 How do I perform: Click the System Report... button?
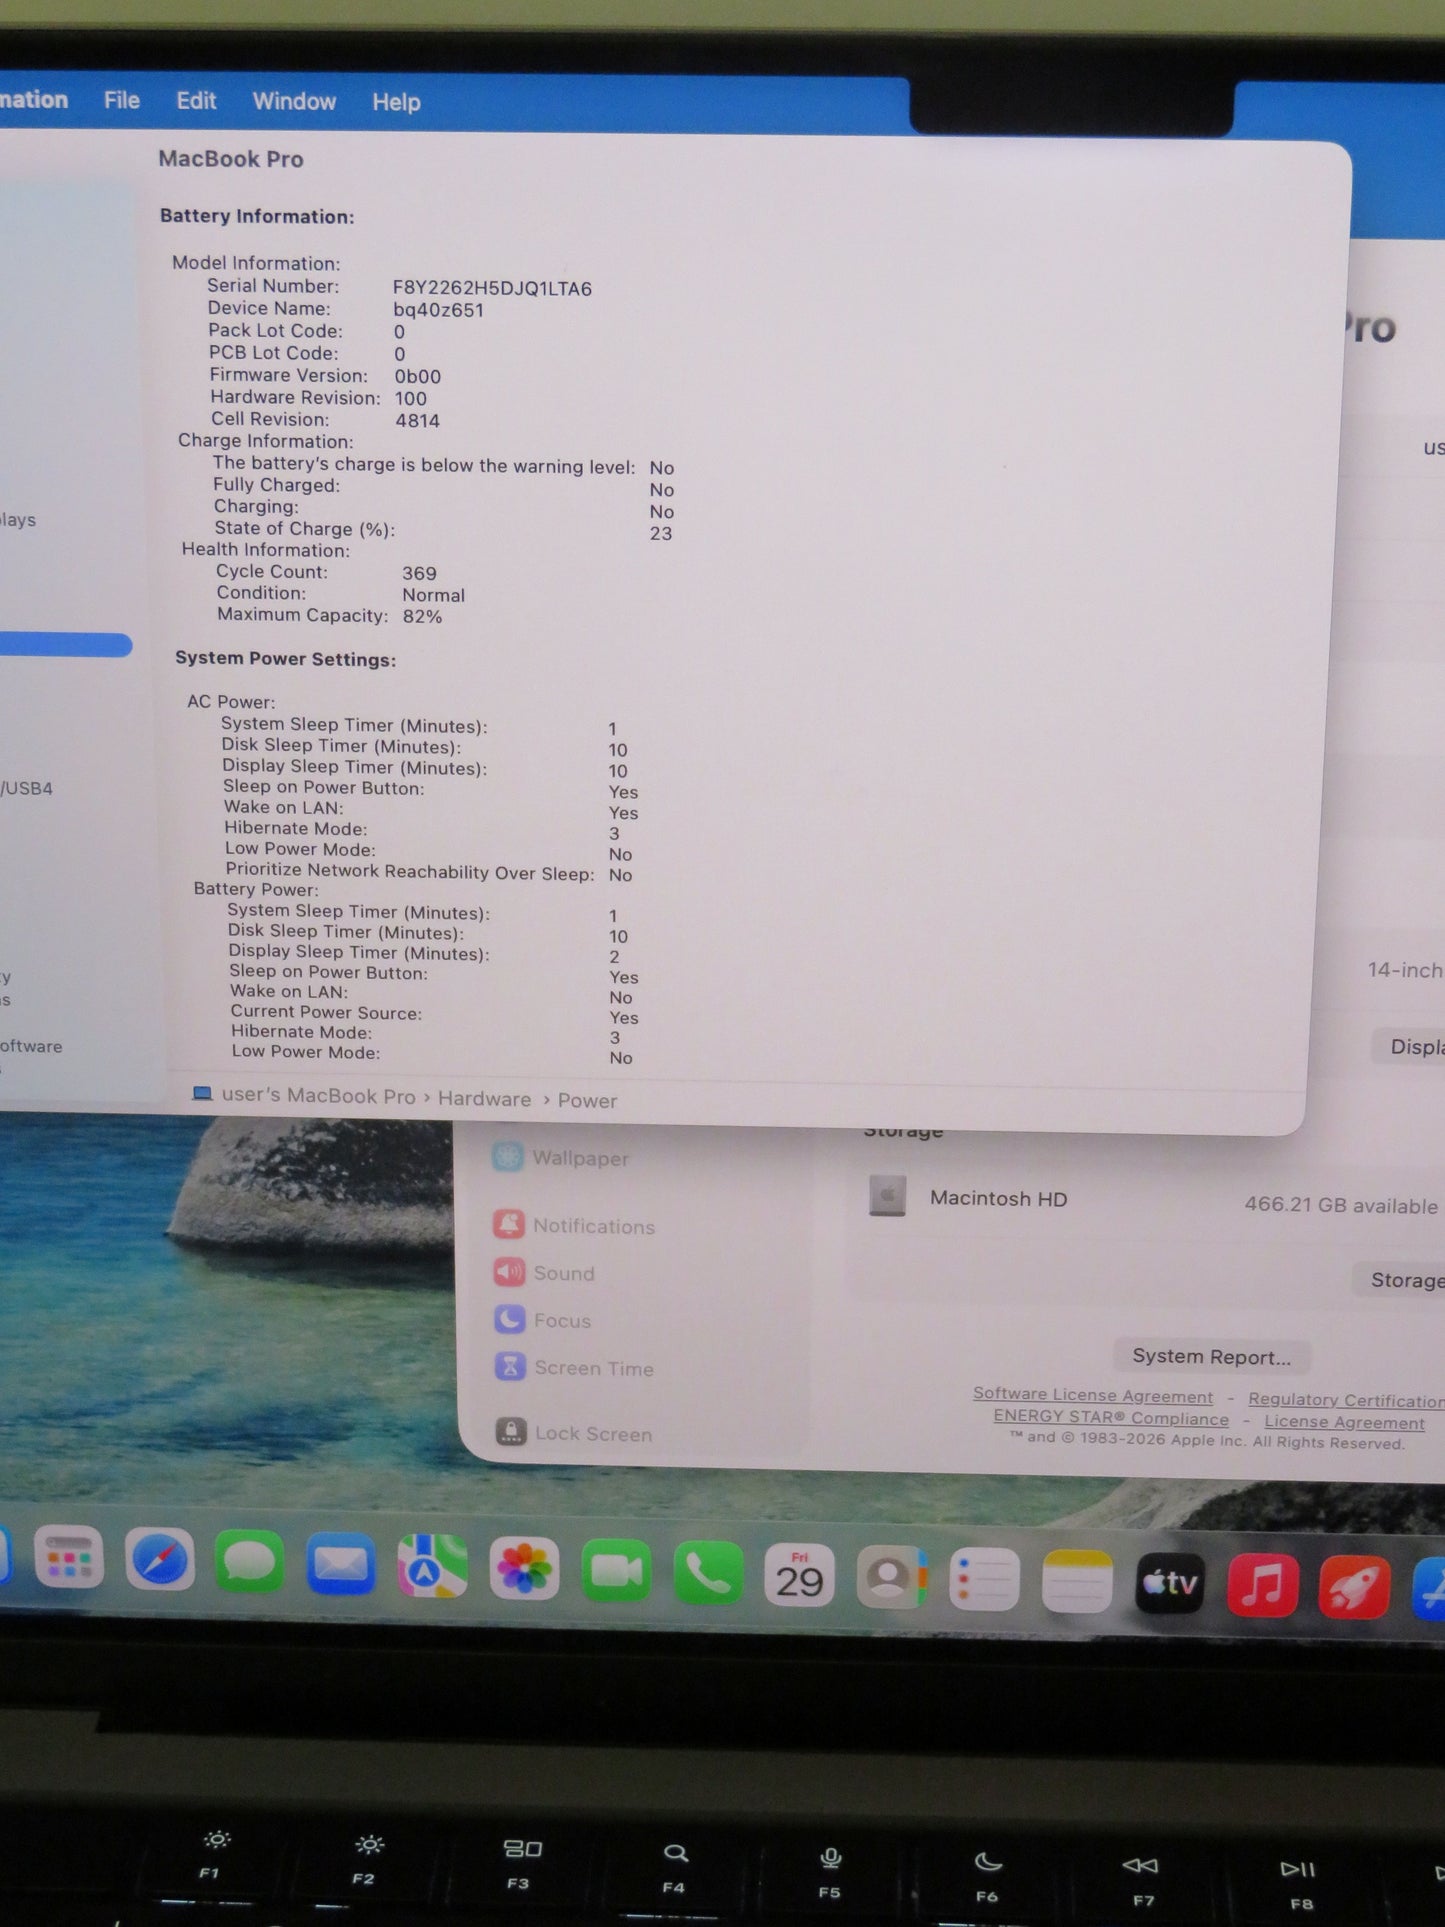(x=1211, y=1357)
